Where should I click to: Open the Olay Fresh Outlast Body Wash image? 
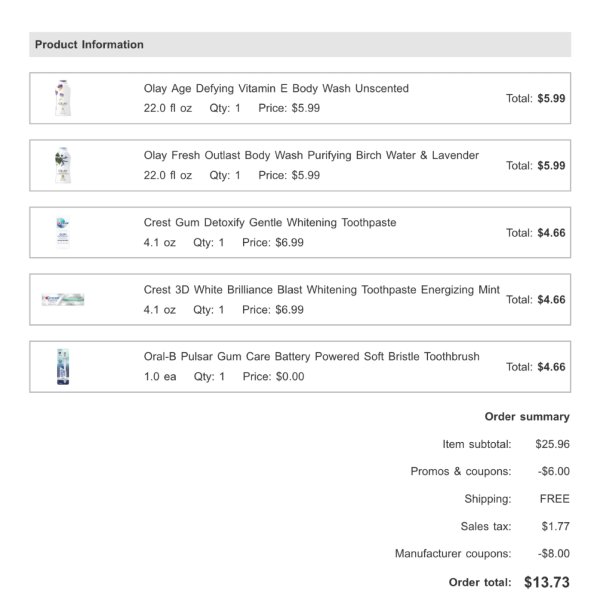point(63,165)
